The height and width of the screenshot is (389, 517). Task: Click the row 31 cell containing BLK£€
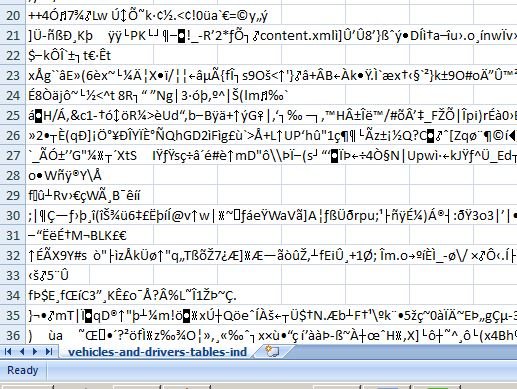pos(90,235)
